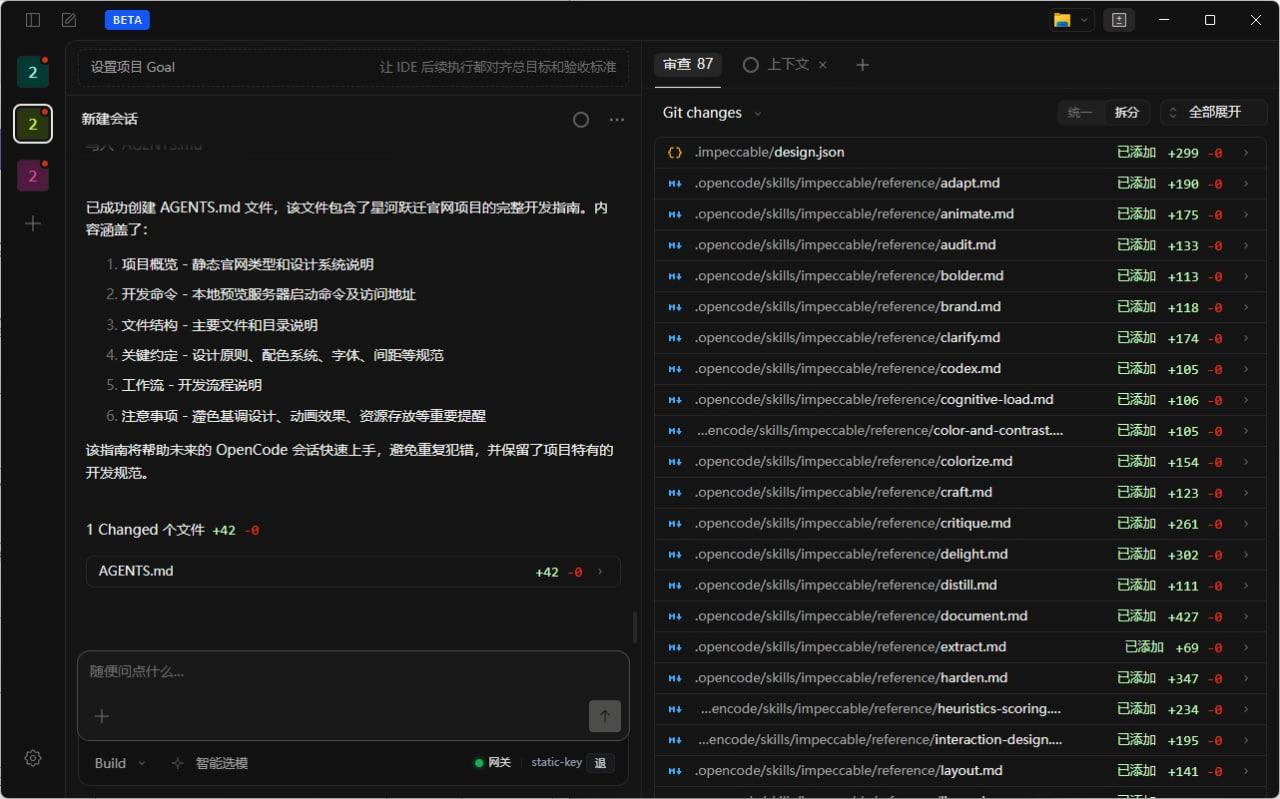Expand the clarify.md row chevron
This screenshot has height=799, width=1280.
(1246, 339)
